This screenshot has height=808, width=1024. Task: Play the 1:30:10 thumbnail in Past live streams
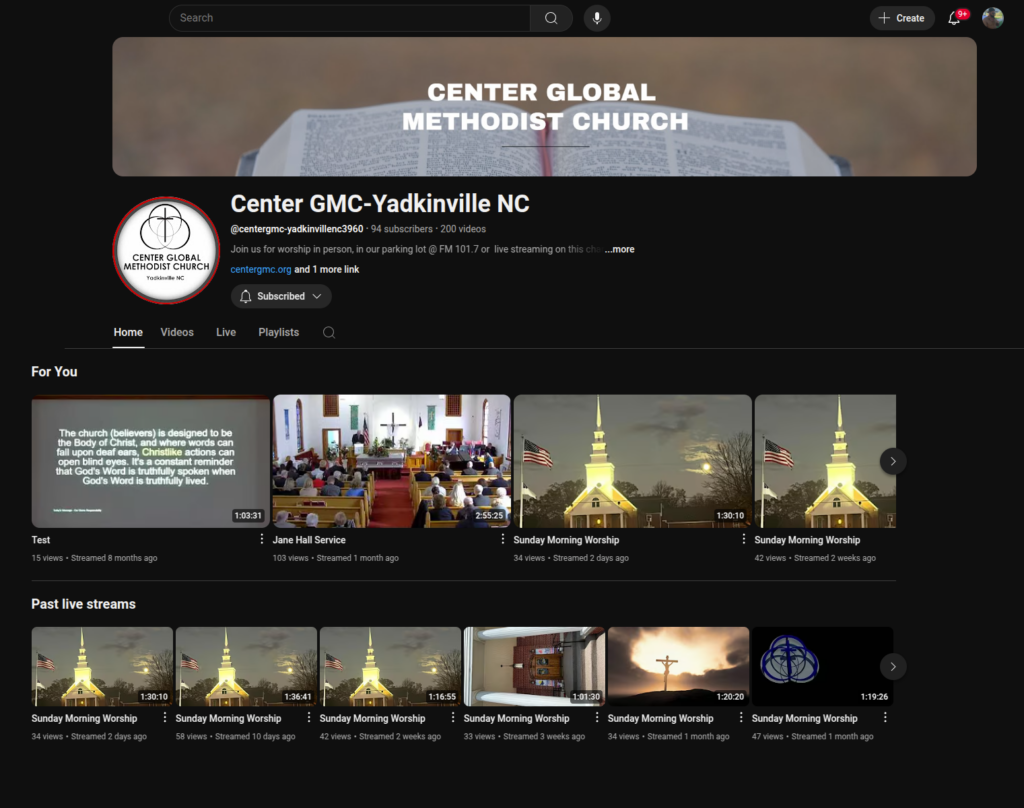[102, 666]
